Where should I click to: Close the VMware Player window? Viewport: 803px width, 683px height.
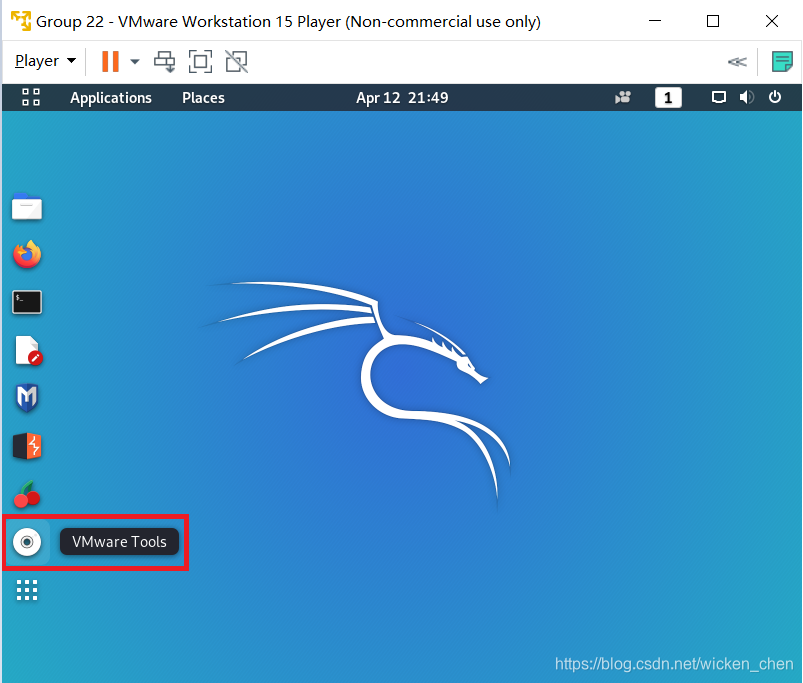(x=772, y=21)
